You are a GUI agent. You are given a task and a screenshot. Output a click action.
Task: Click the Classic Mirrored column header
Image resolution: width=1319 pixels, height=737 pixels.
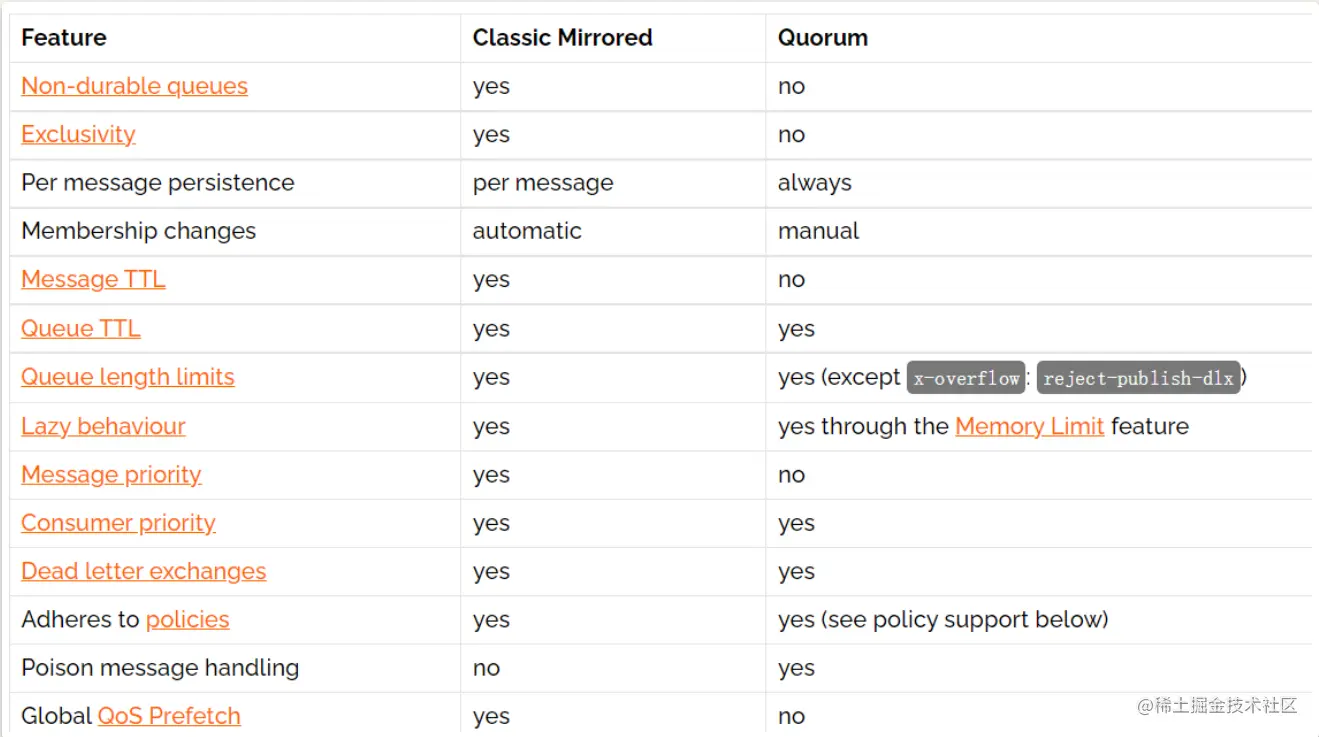click(x=562, y=38)
